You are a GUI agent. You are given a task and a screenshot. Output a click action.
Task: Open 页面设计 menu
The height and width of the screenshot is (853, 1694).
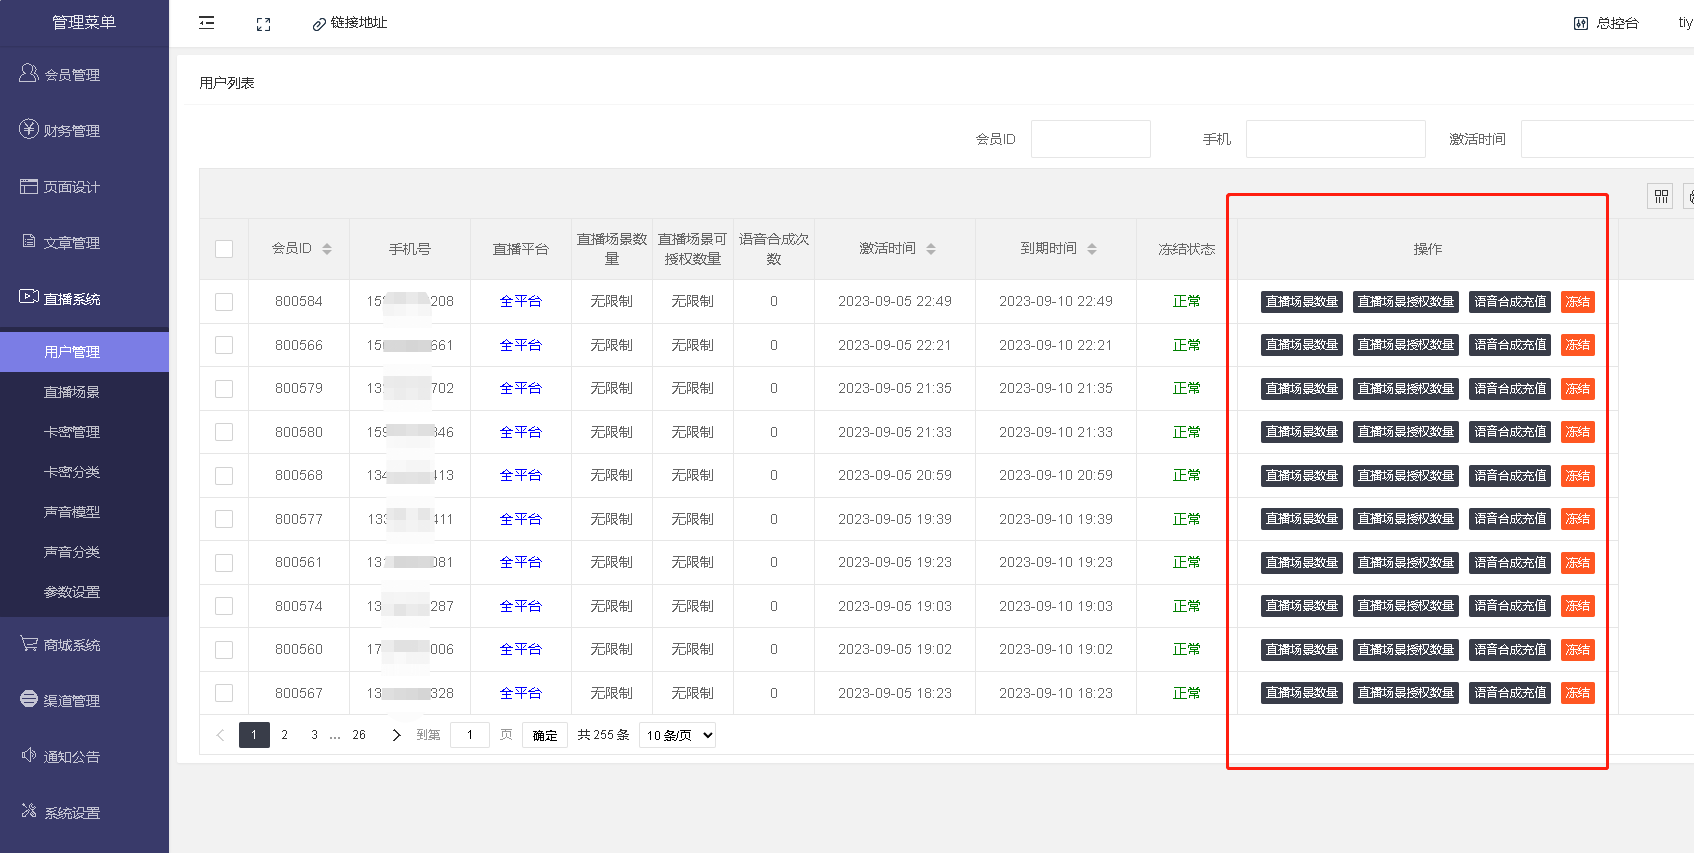(x=84, y=186)
